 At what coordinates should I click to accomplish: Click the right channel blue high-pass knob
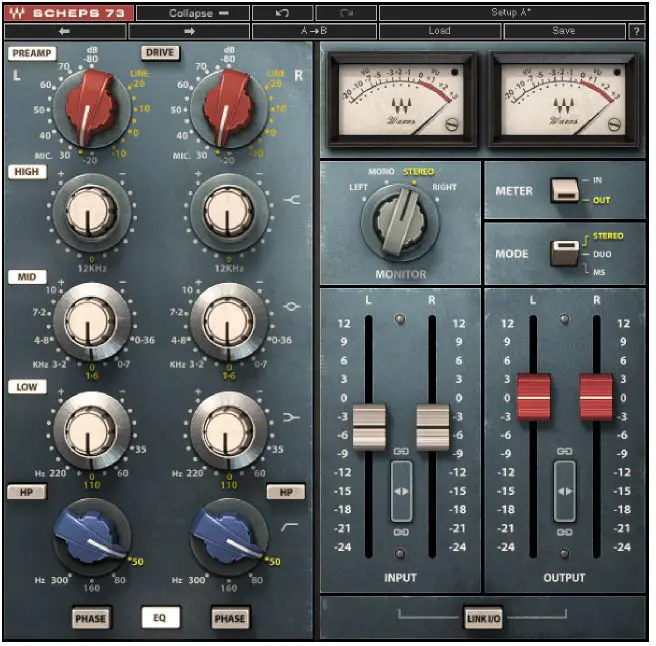(228, 537)
